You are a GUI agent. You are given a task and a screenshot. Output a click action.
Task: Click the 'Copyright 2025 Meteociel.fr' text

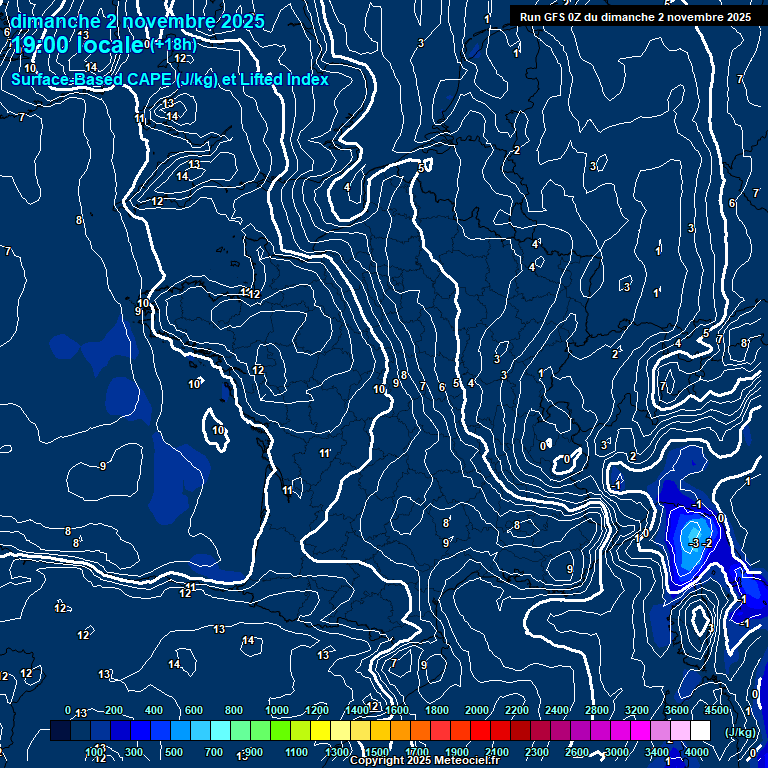[425, 760]
